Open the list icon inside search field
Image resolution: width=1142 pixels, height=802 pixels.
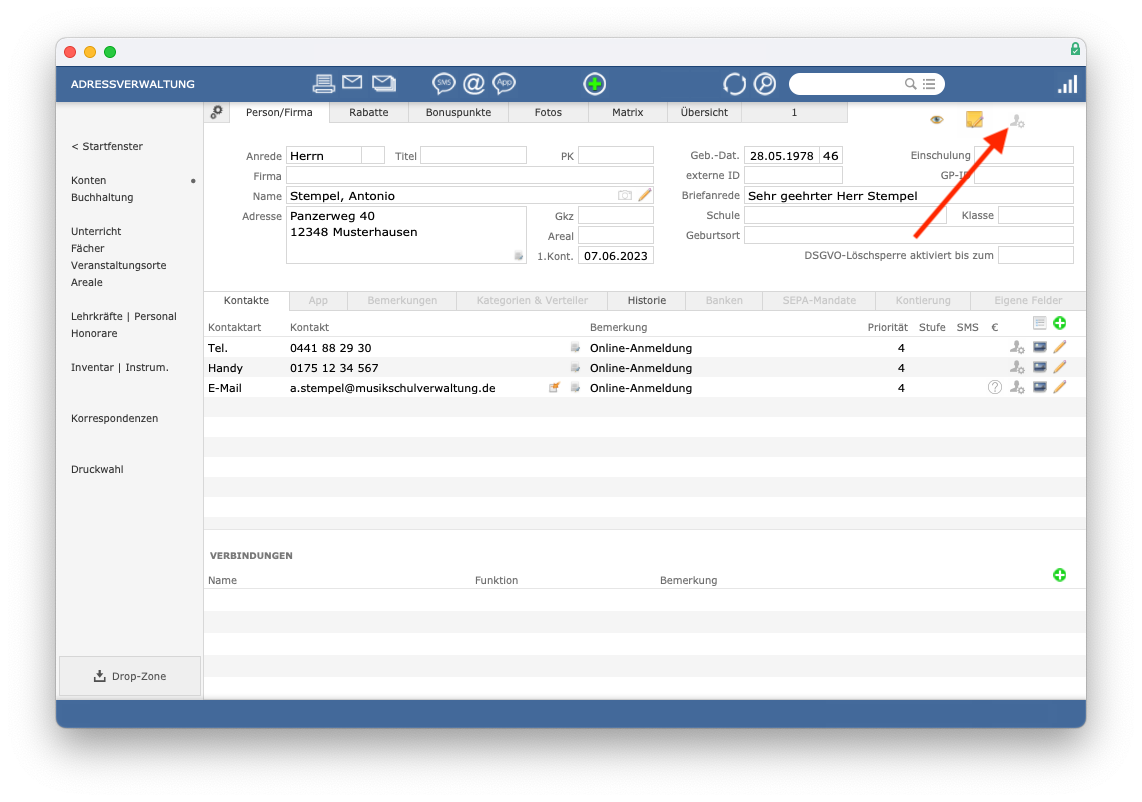929,84
